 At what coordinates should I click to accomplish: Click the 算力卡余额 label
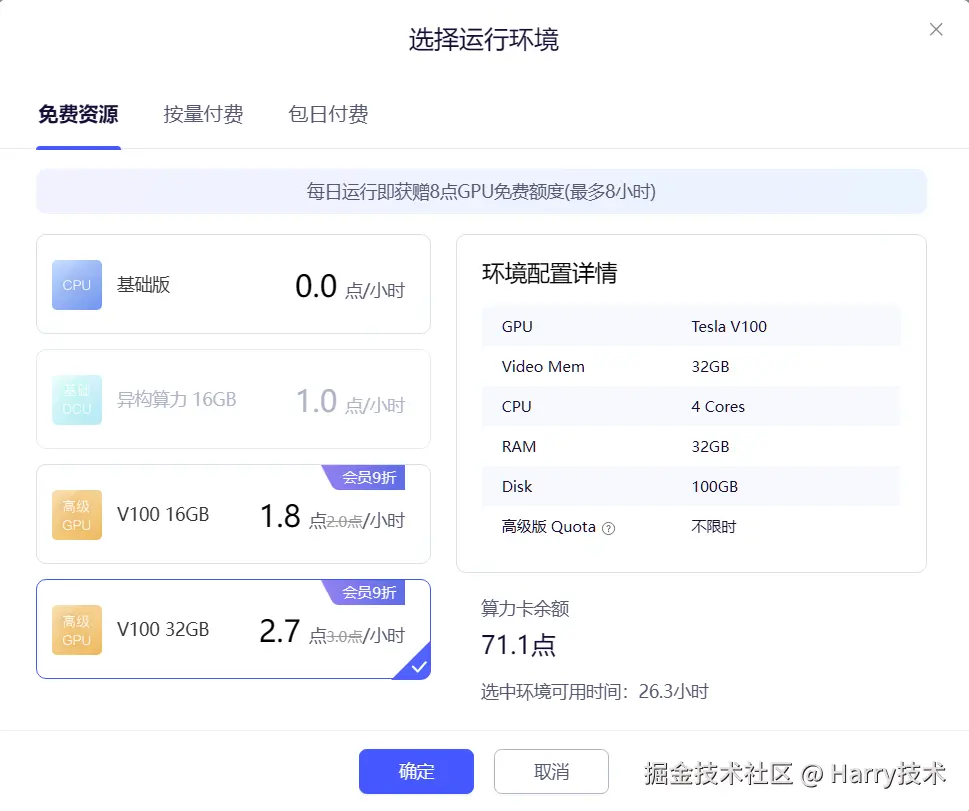[x=525, y=609]
